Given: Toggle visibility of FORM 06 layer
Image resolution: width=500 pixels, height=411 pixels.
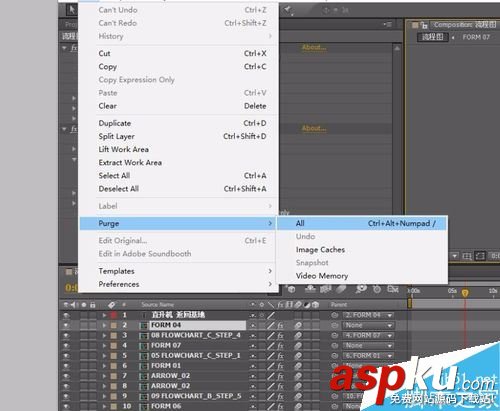Looking at the screenshot, I should pos(66,406).
